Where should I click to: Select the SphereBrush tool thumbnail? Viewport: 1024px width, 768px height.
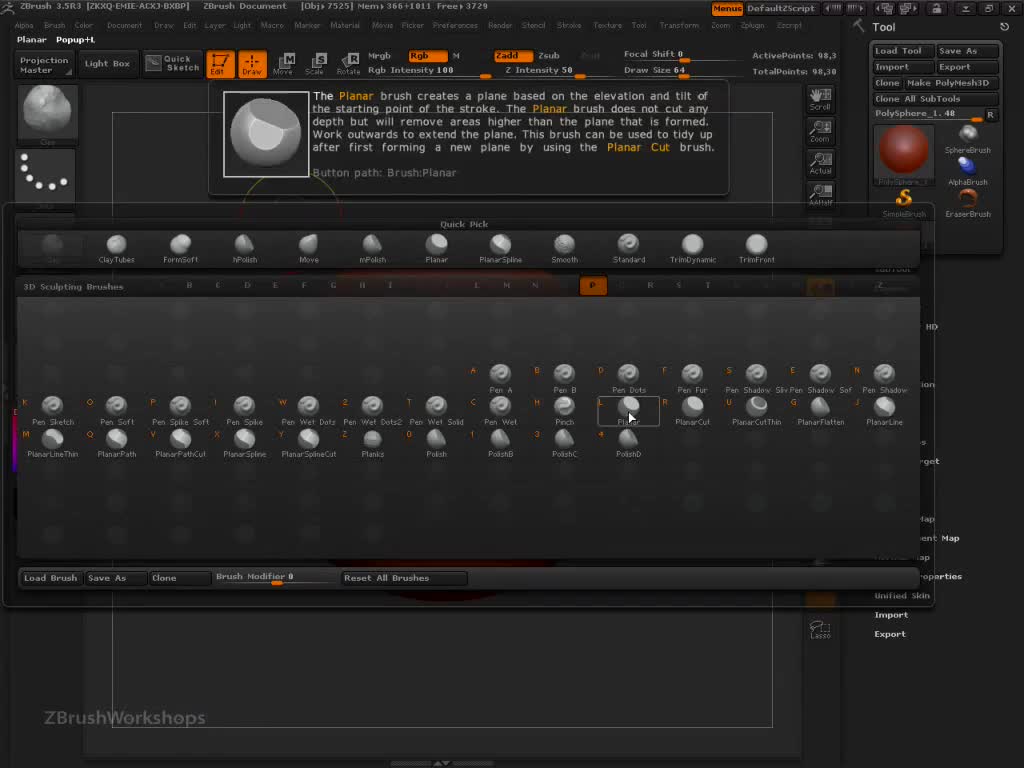[968, 139]
